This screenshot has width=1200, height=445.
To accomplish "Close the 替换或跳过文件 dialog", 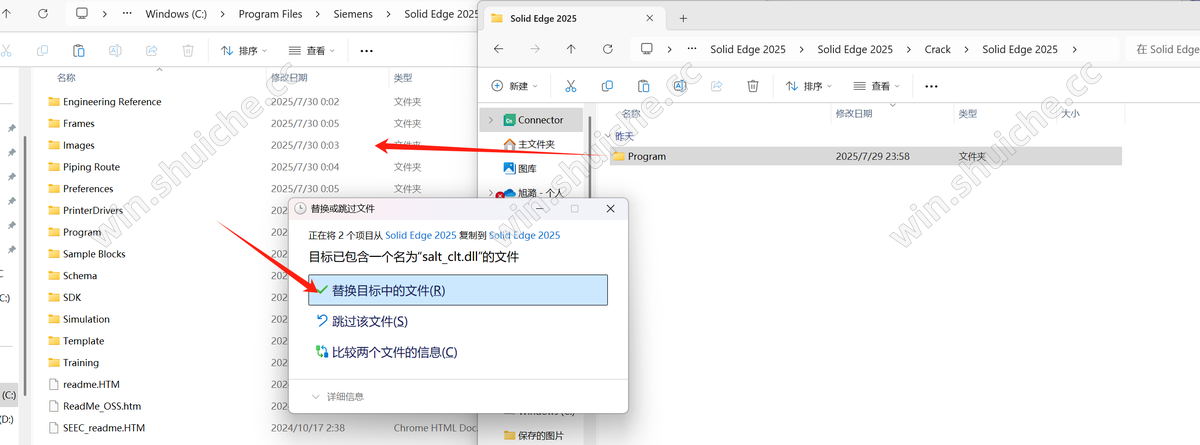I will [610, 208].
